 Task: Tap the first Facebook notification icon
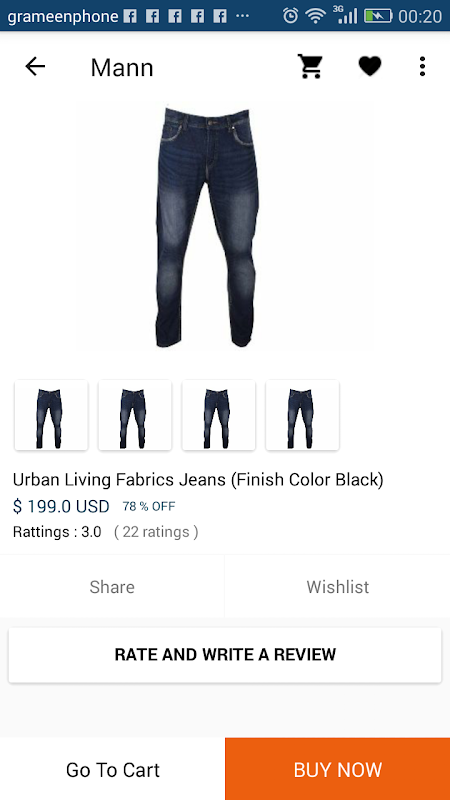coord(130,16)
